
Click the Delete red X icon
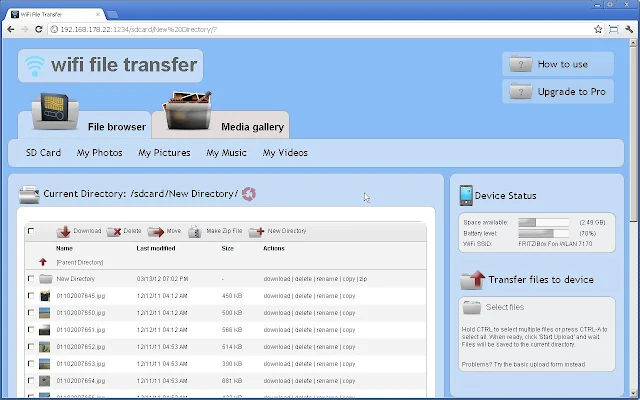coord(114,231)
